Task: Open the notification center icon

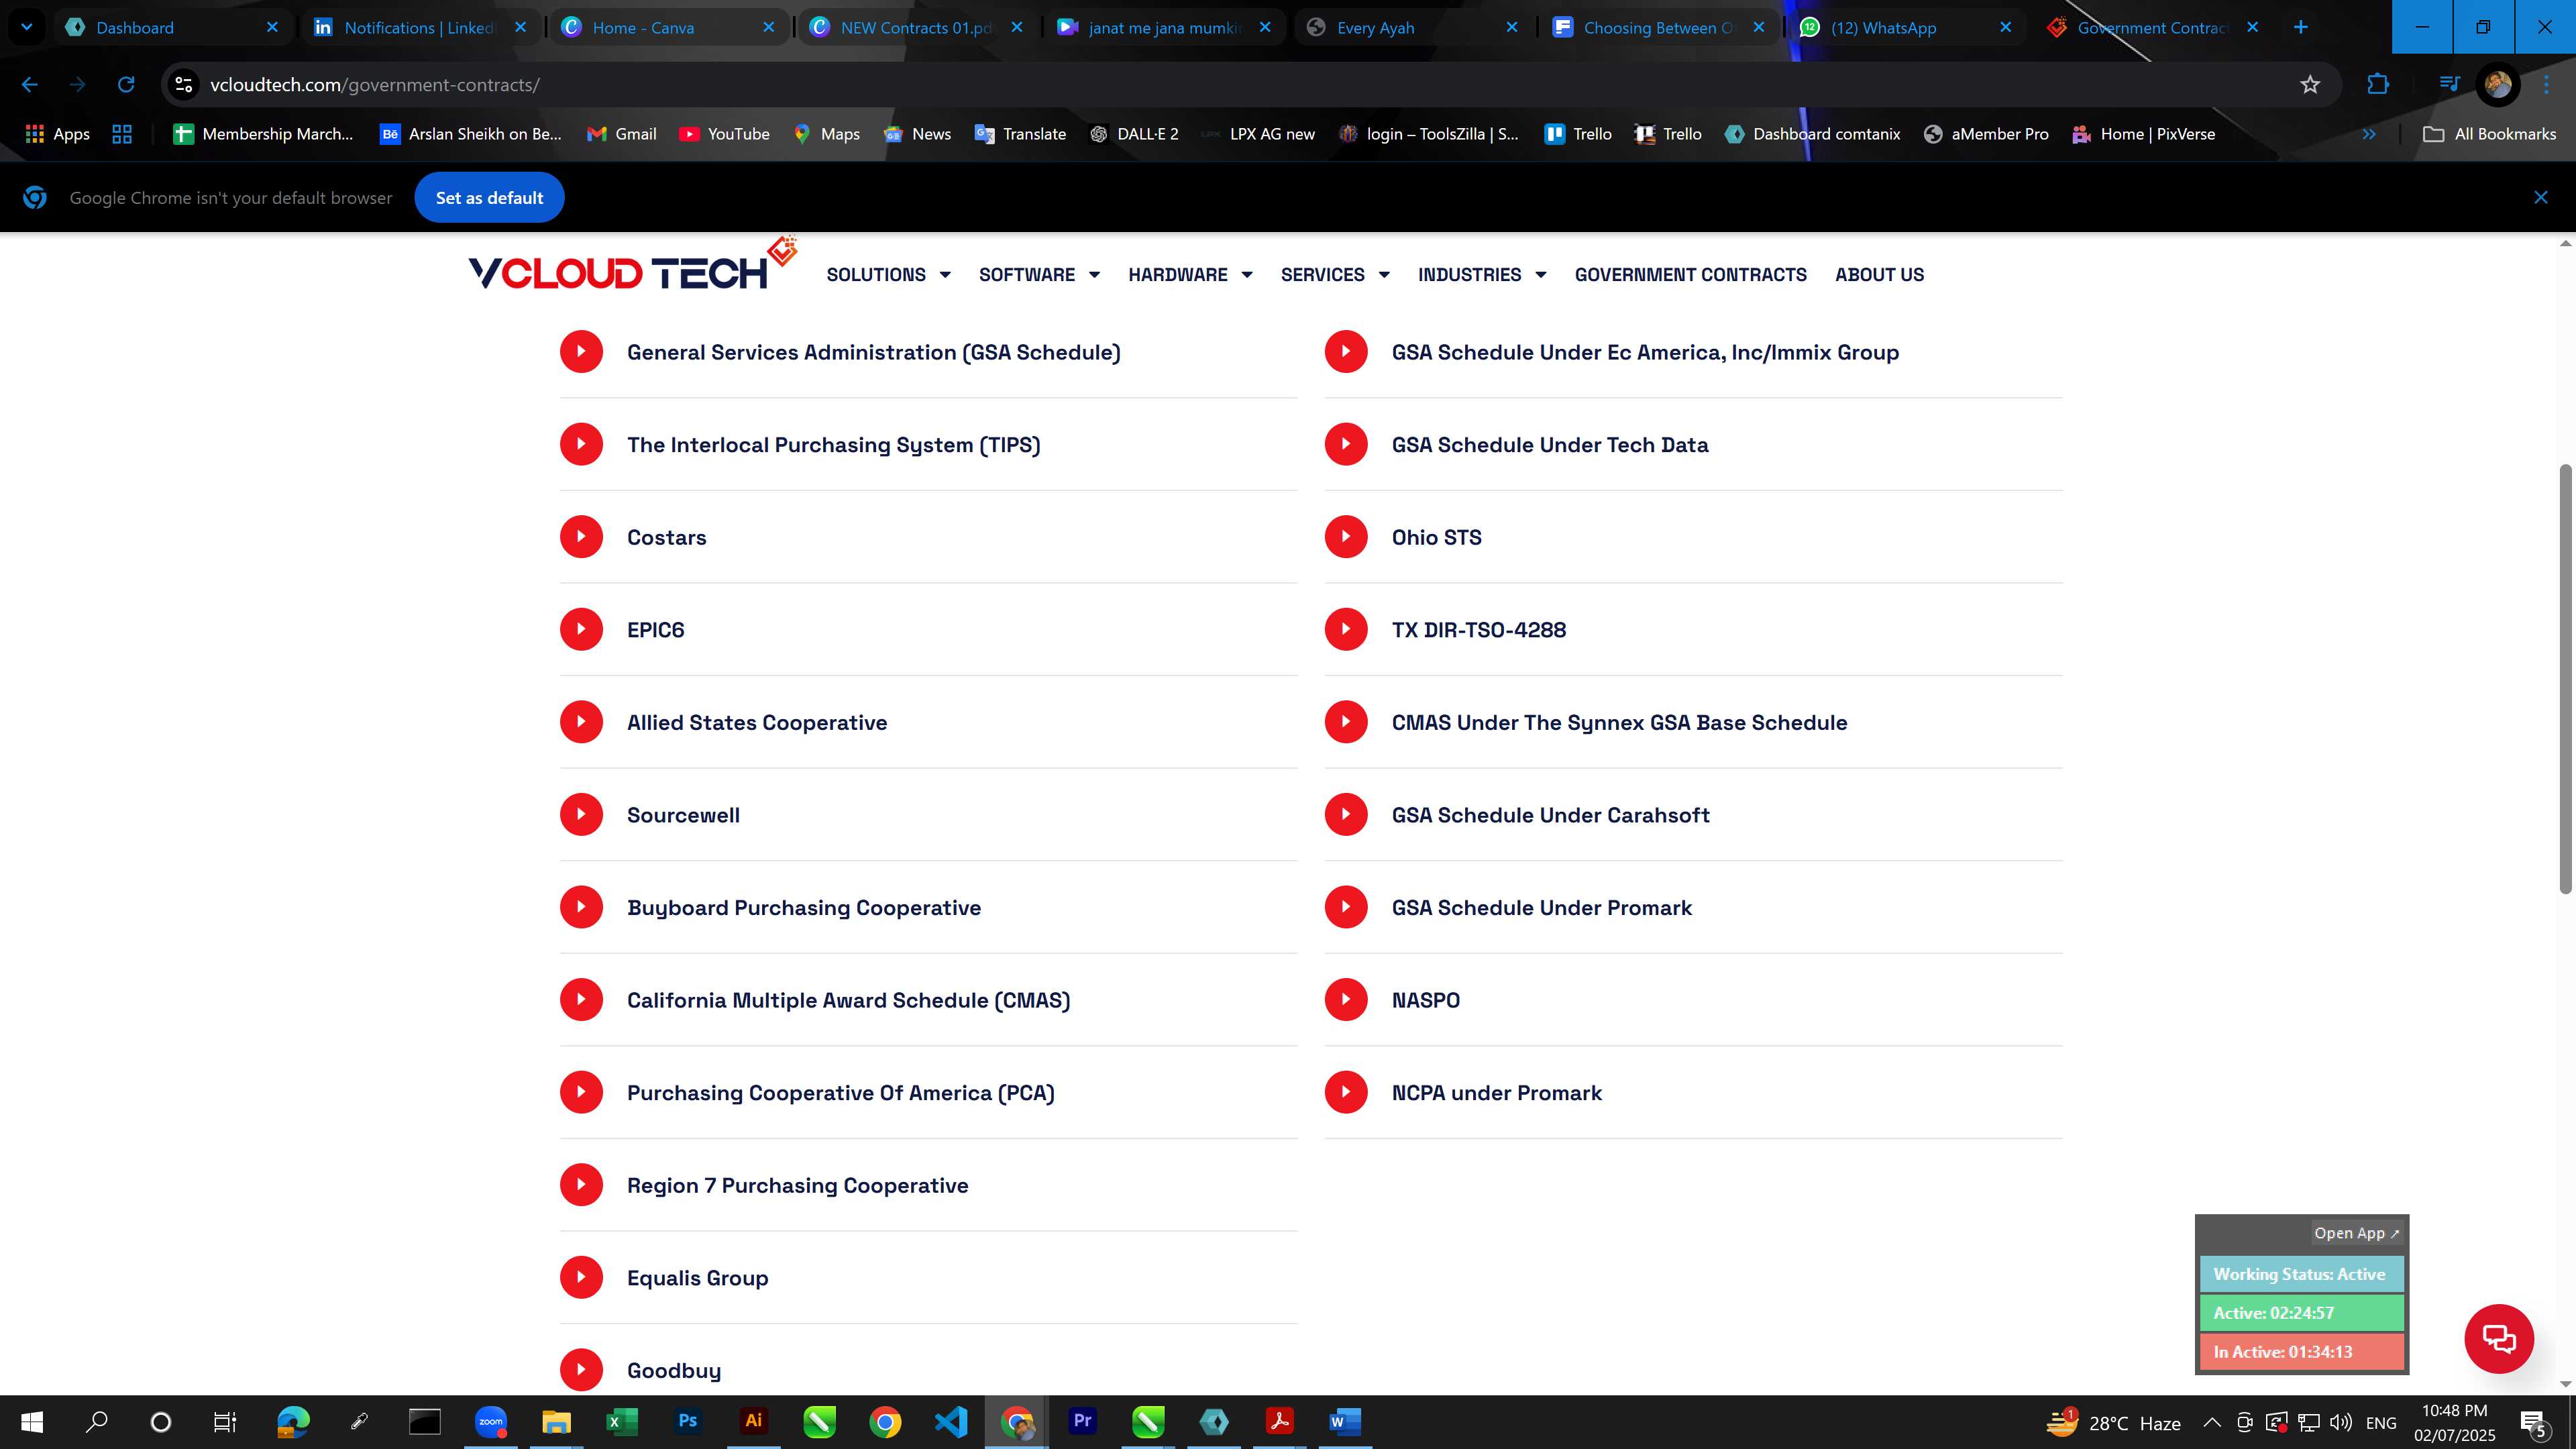Action: 2534,1422
